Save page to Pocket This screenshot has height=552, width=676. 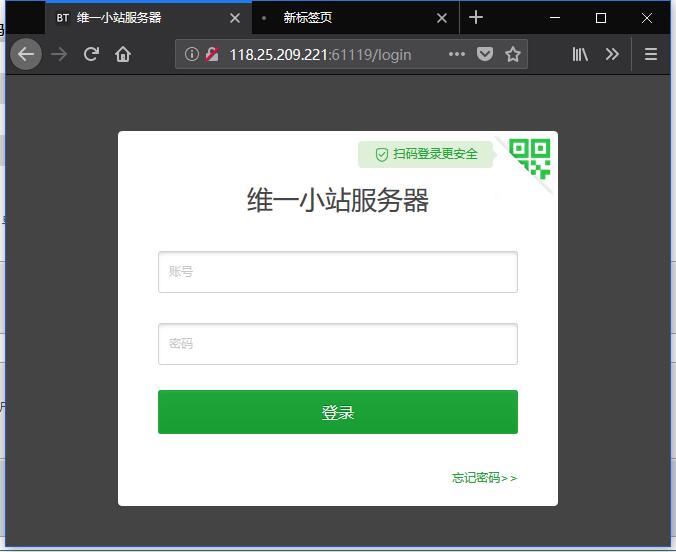[x=485, y=54]
